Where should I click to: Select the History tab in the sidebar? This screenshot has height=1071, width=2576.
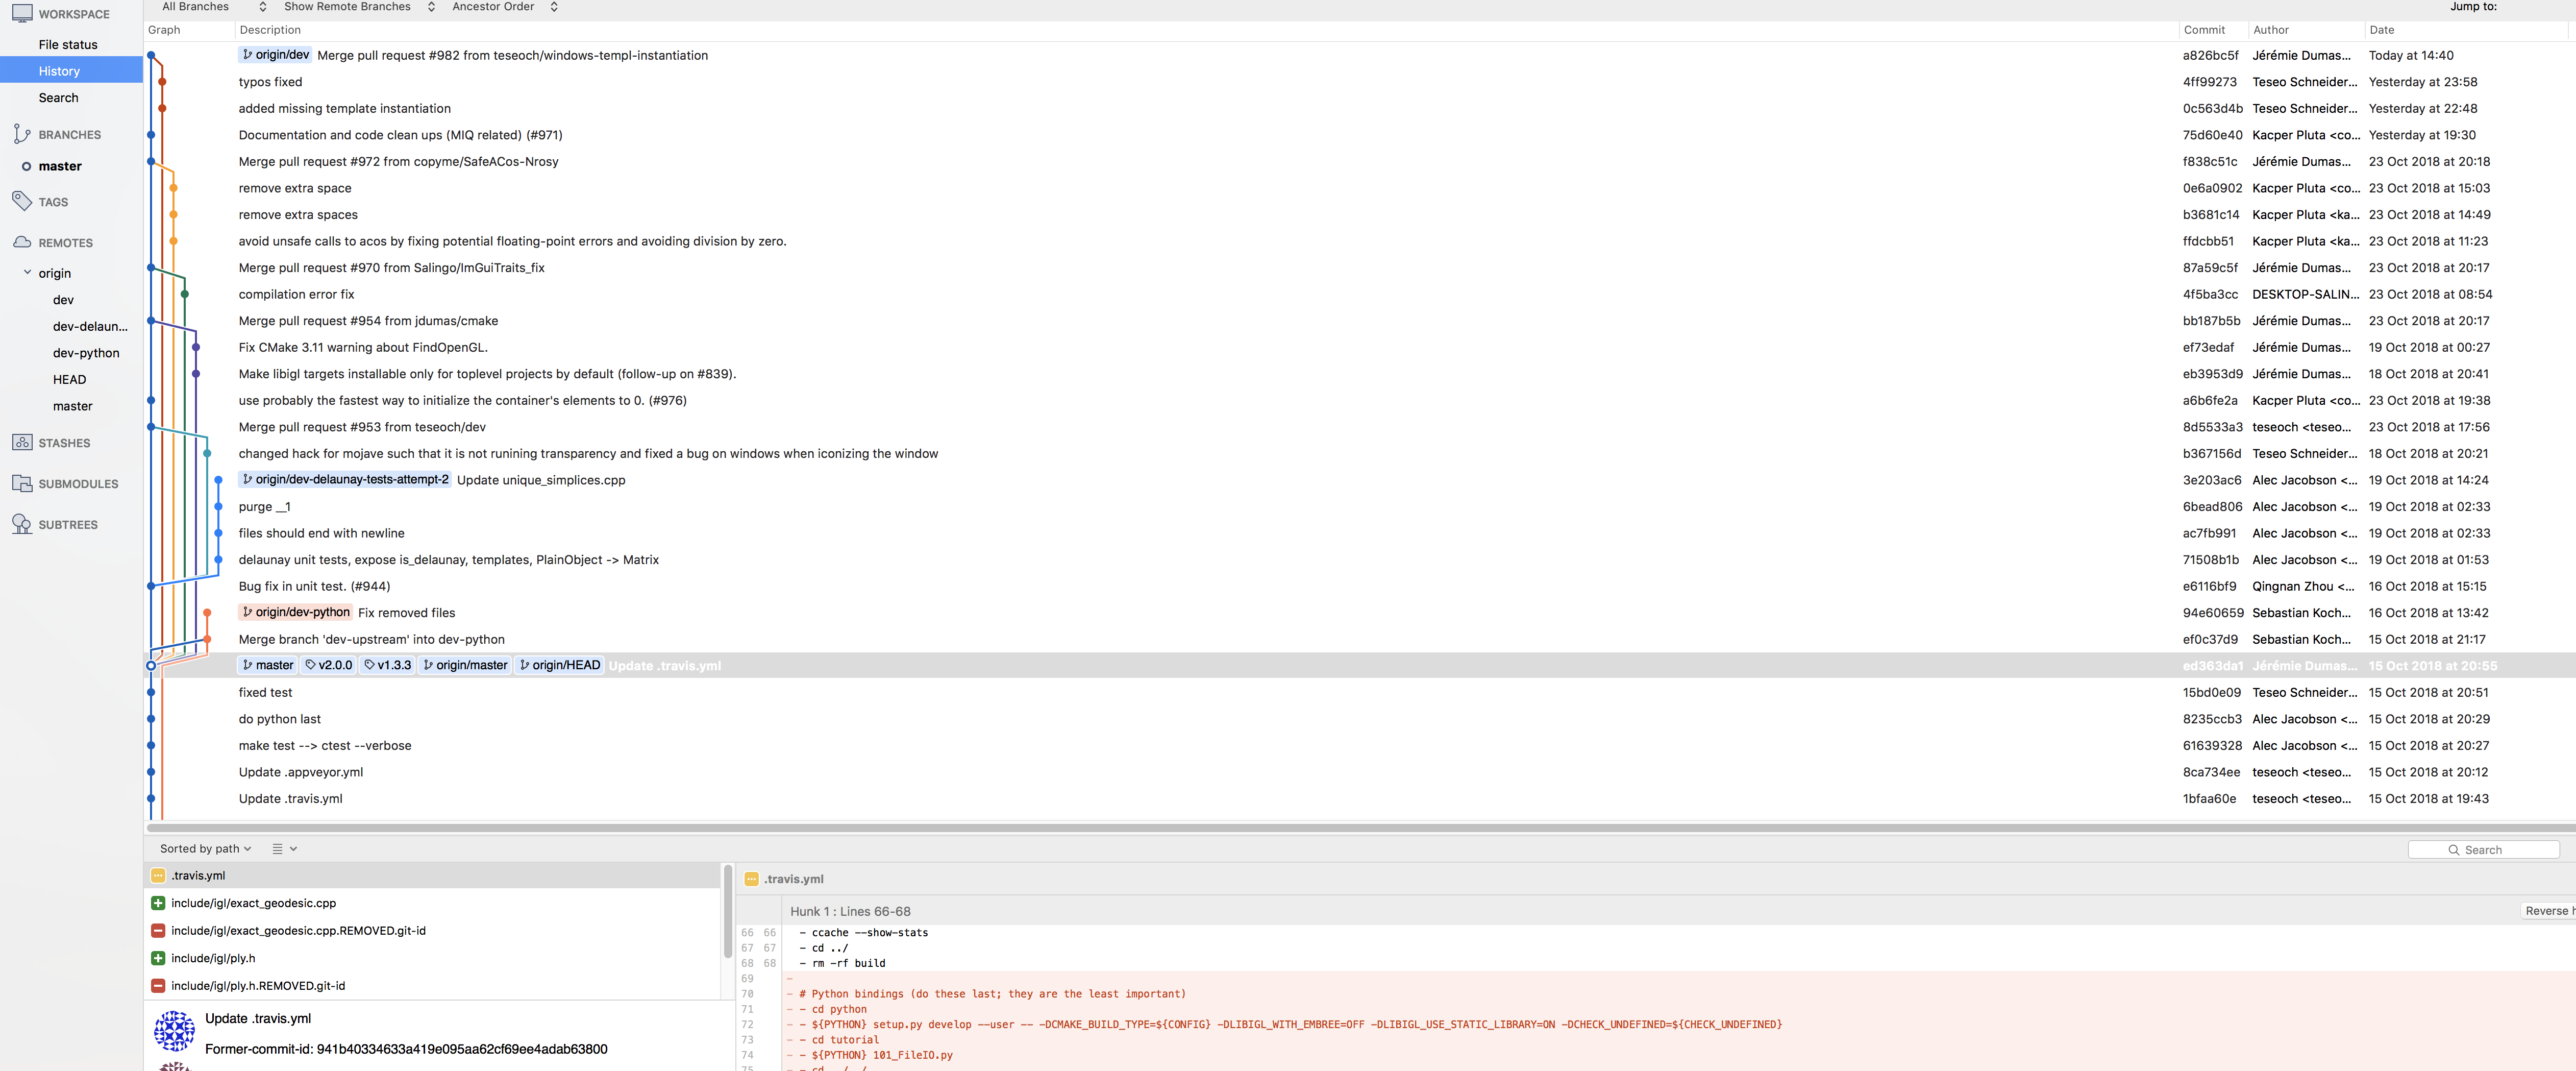[x=59, y=70]
